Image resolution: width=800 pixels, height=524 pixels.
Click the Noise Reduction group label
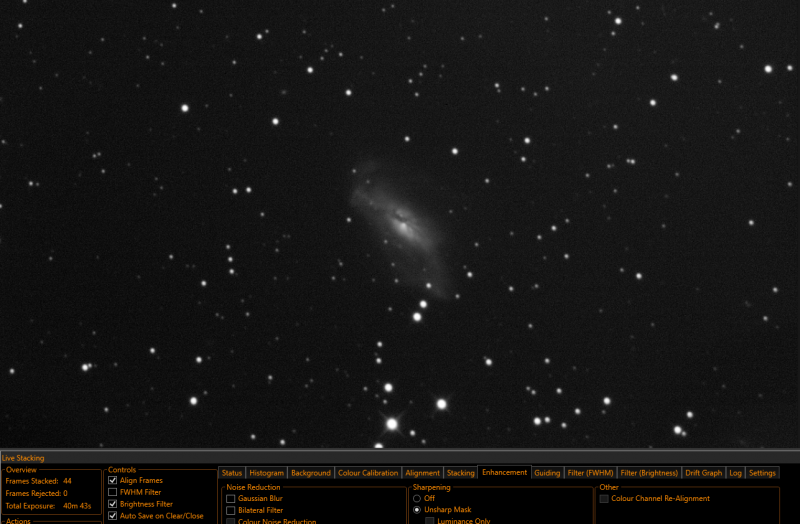pyautogui.click(x=253, y=487)
